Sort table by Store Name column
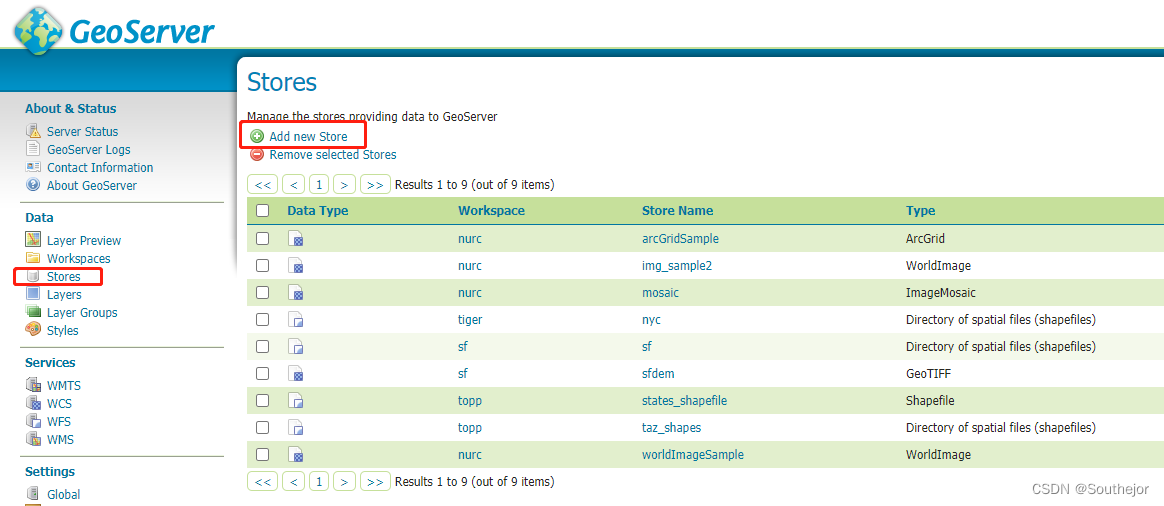The width and height of the screenshot is (1164, 506). (x=677, y=211)
